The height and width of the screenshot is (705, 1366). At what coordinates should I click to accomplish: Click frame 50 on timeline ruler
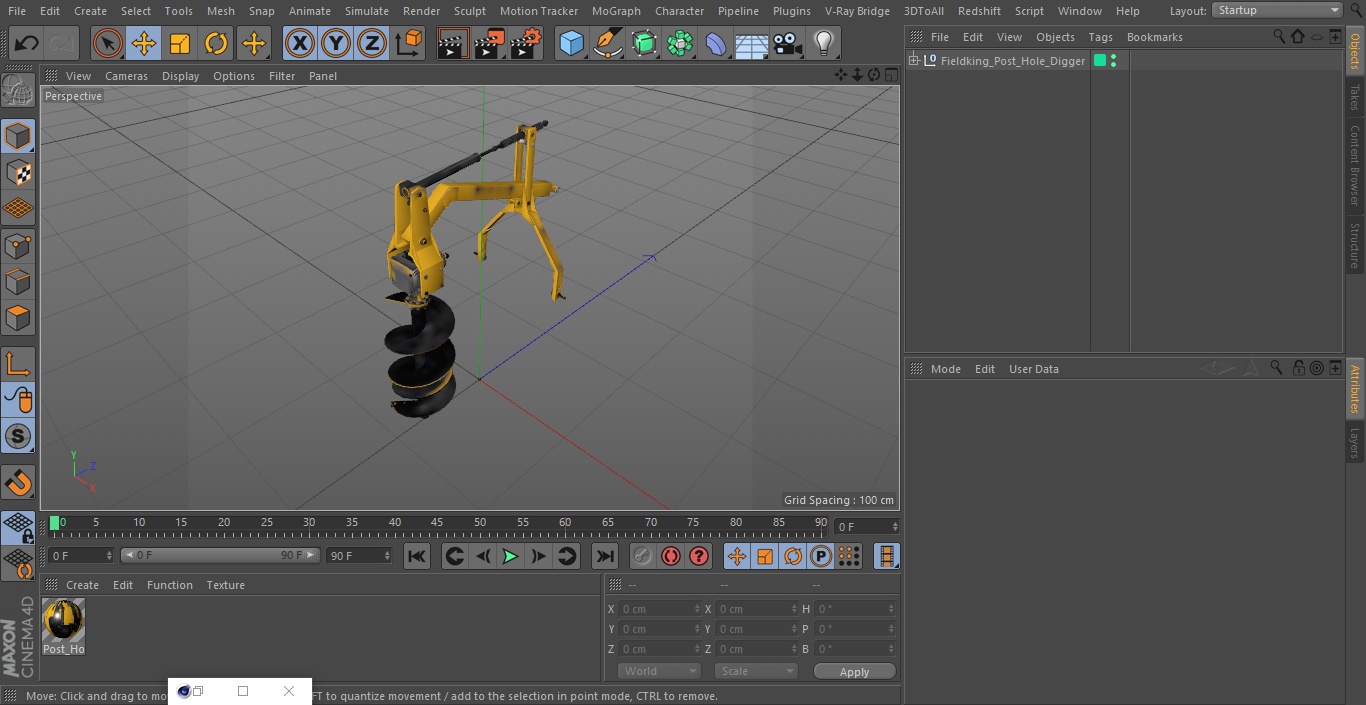480,522
